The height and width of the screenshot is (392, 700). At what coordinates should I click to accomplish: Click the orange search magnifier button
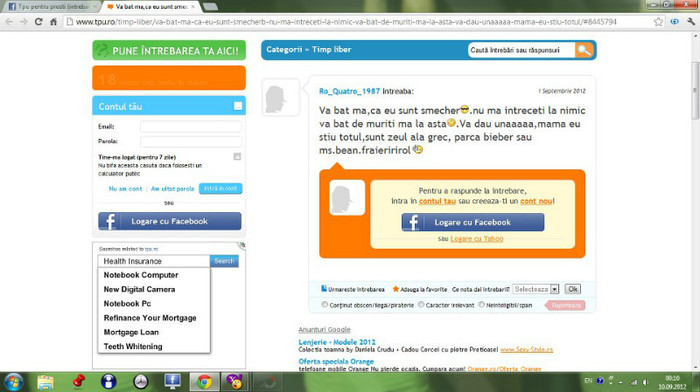(583, 50)
